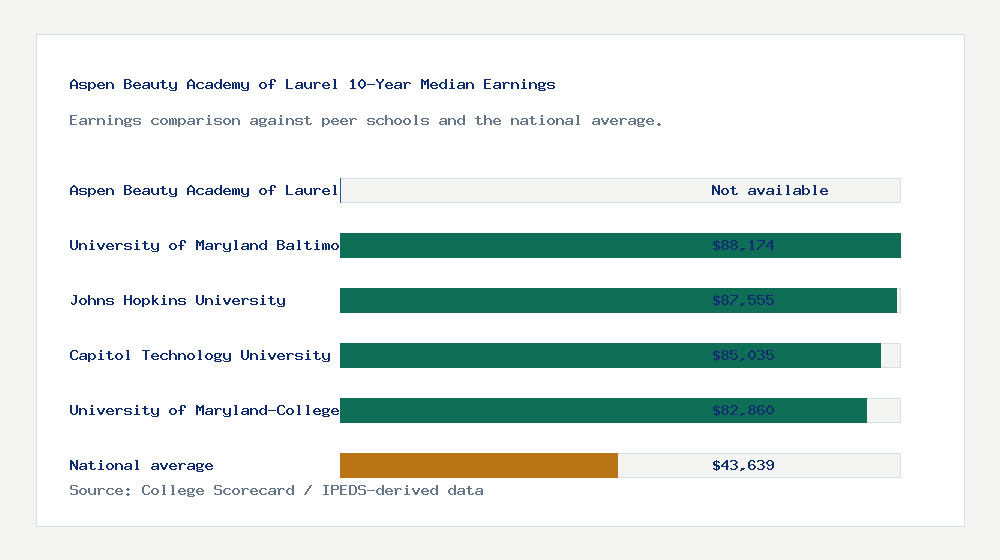The height and width of the screenshot is (560, 1000).
Task: Click the chart title 'Aspen Beauty Academy of Laurel 10-Year Median Earnings'
Action: pos(312,84)
